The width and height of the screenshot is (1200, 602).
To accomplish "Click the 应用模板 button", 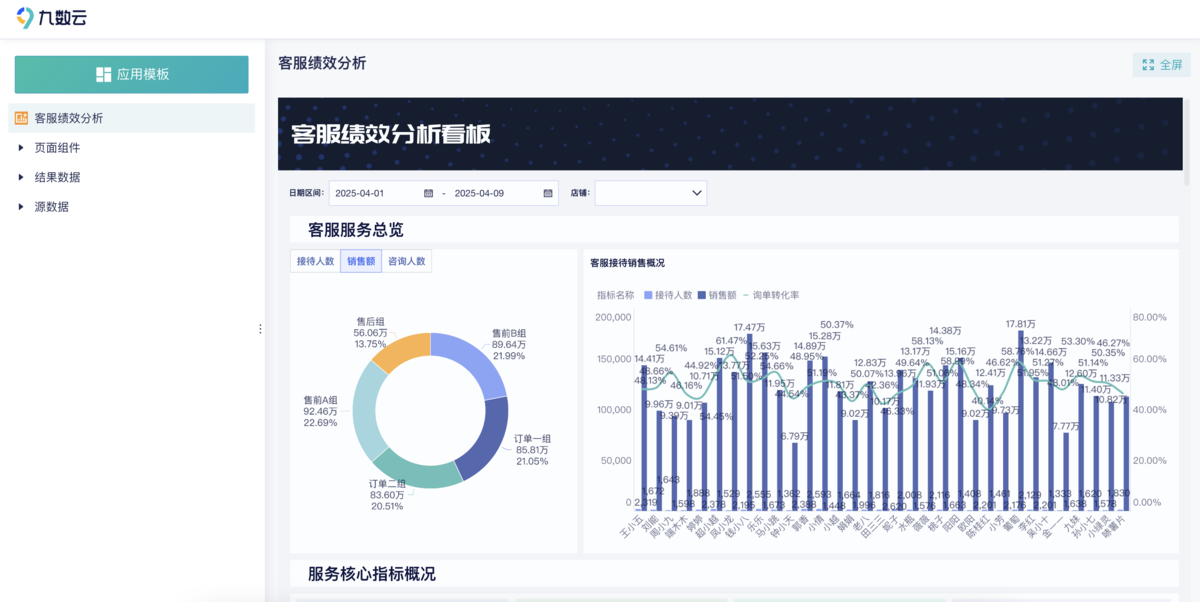I will click(131, 75).
